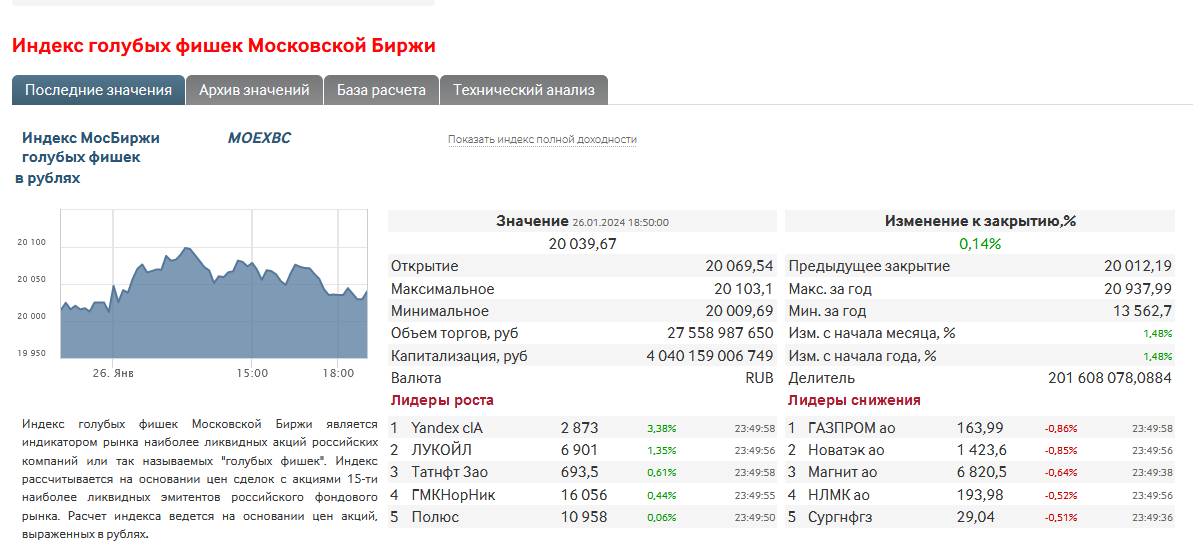Click the Значение timestamp 26.01.2024 18:50:00
This screenshot has width=1195, height=543.
(620, 223)
